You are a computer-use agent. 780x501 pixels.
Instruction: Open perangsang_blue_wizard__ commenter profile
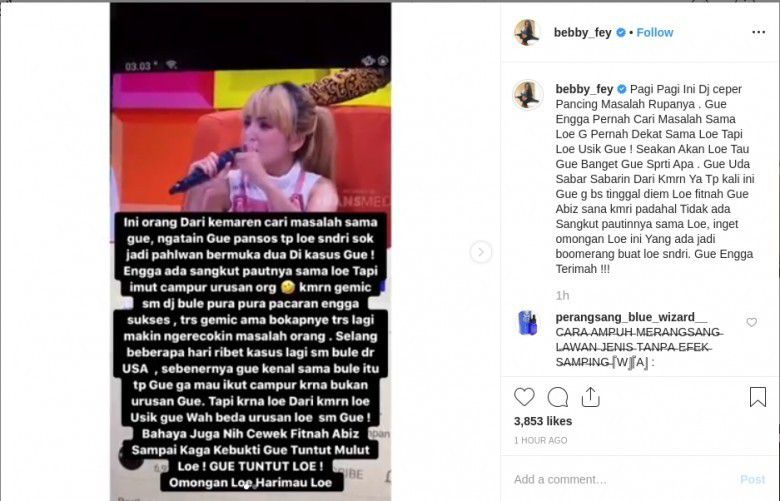631,317
